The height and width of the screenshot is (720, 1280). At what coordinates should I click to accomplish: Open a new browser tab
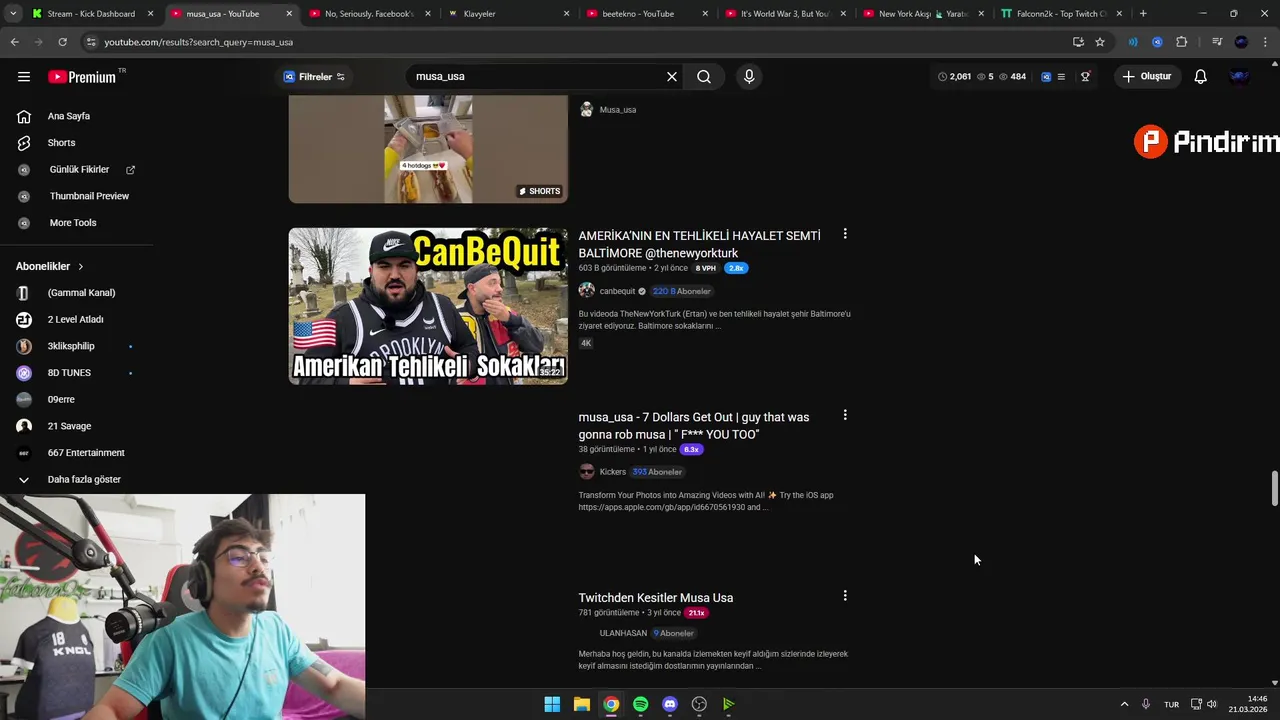point(1143,14)
